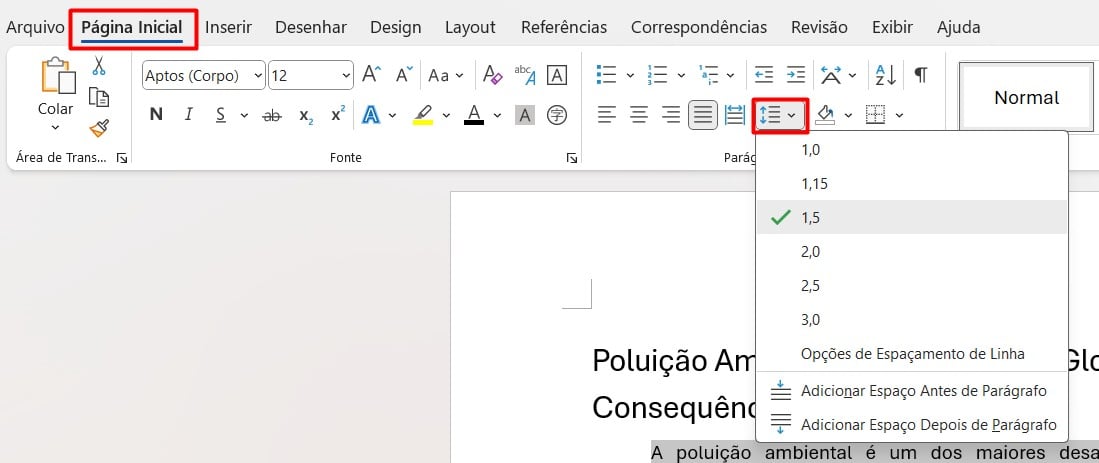This screenshot has width=1099, height=463.
Task: Click the line spacing icon
Action: tap(771, 116)
